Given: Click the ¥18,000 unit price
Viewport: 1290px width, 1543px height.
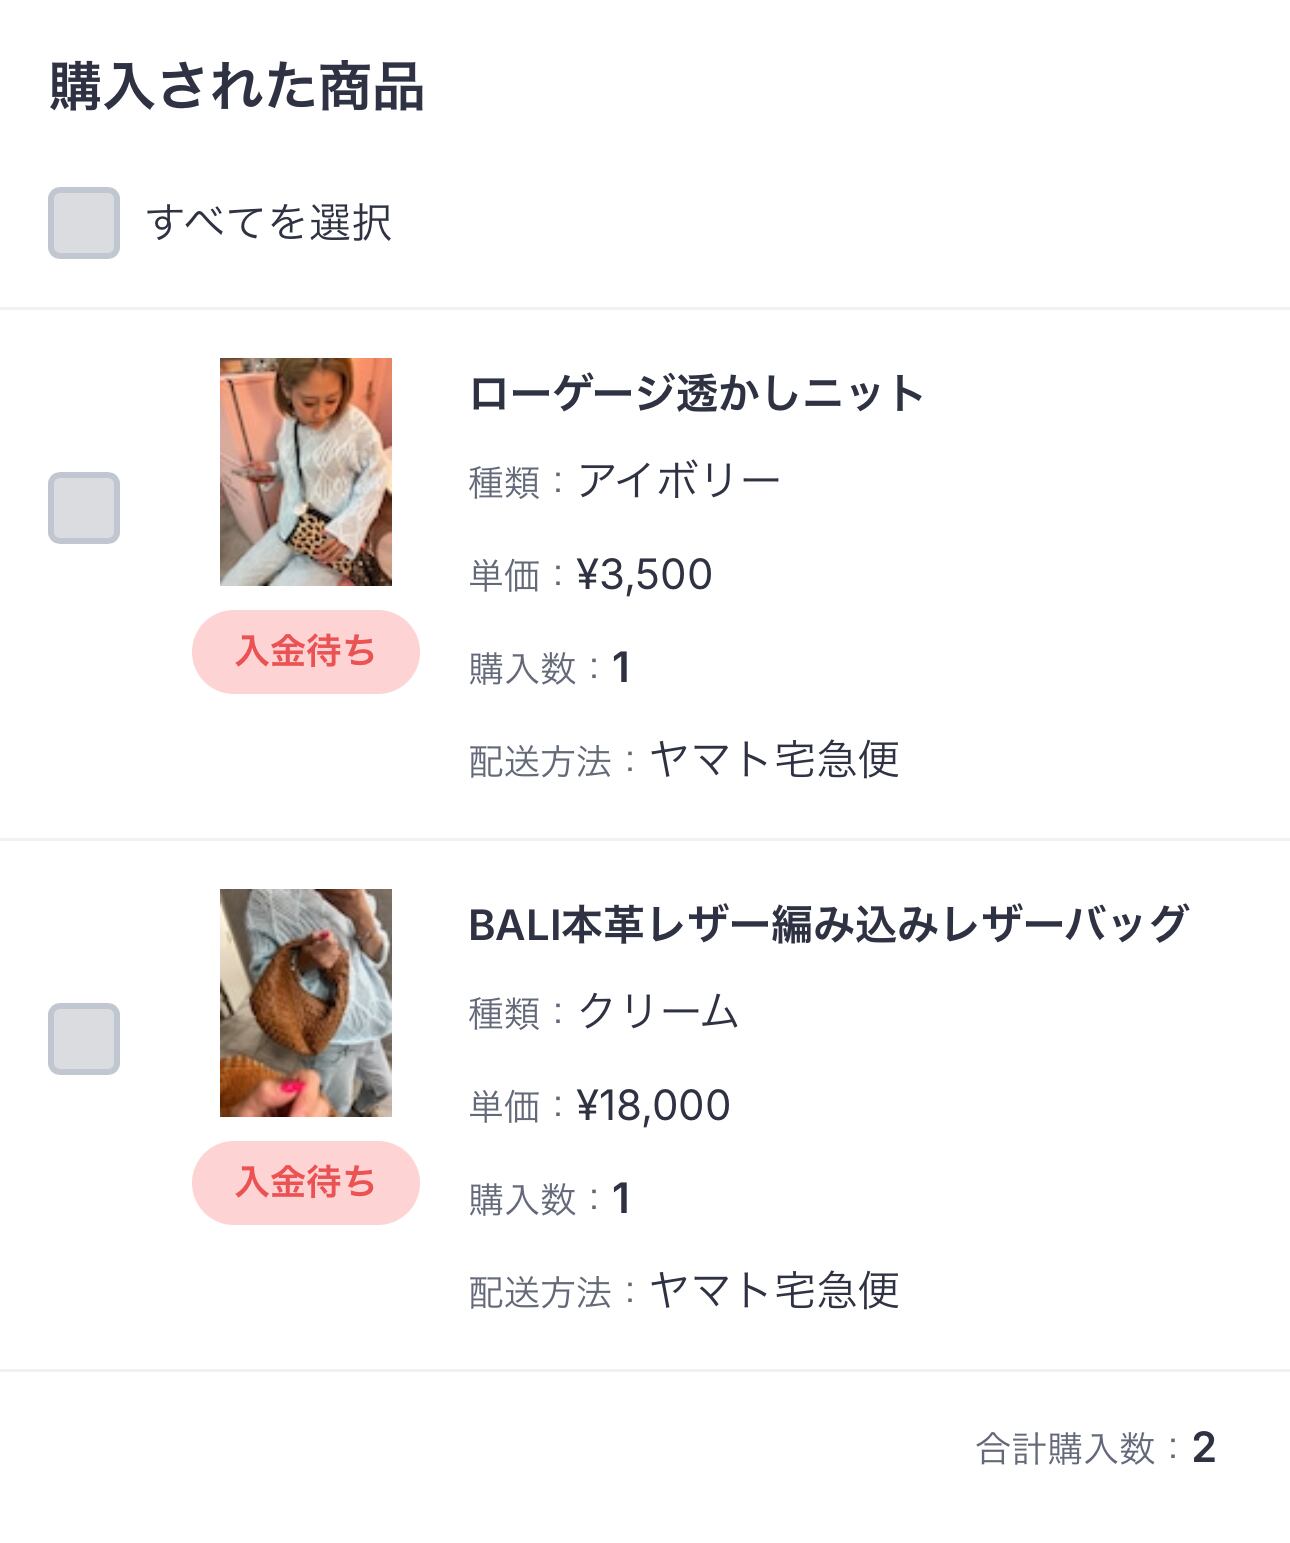Looking at the screenshot, I should (x=654, y=1106).
